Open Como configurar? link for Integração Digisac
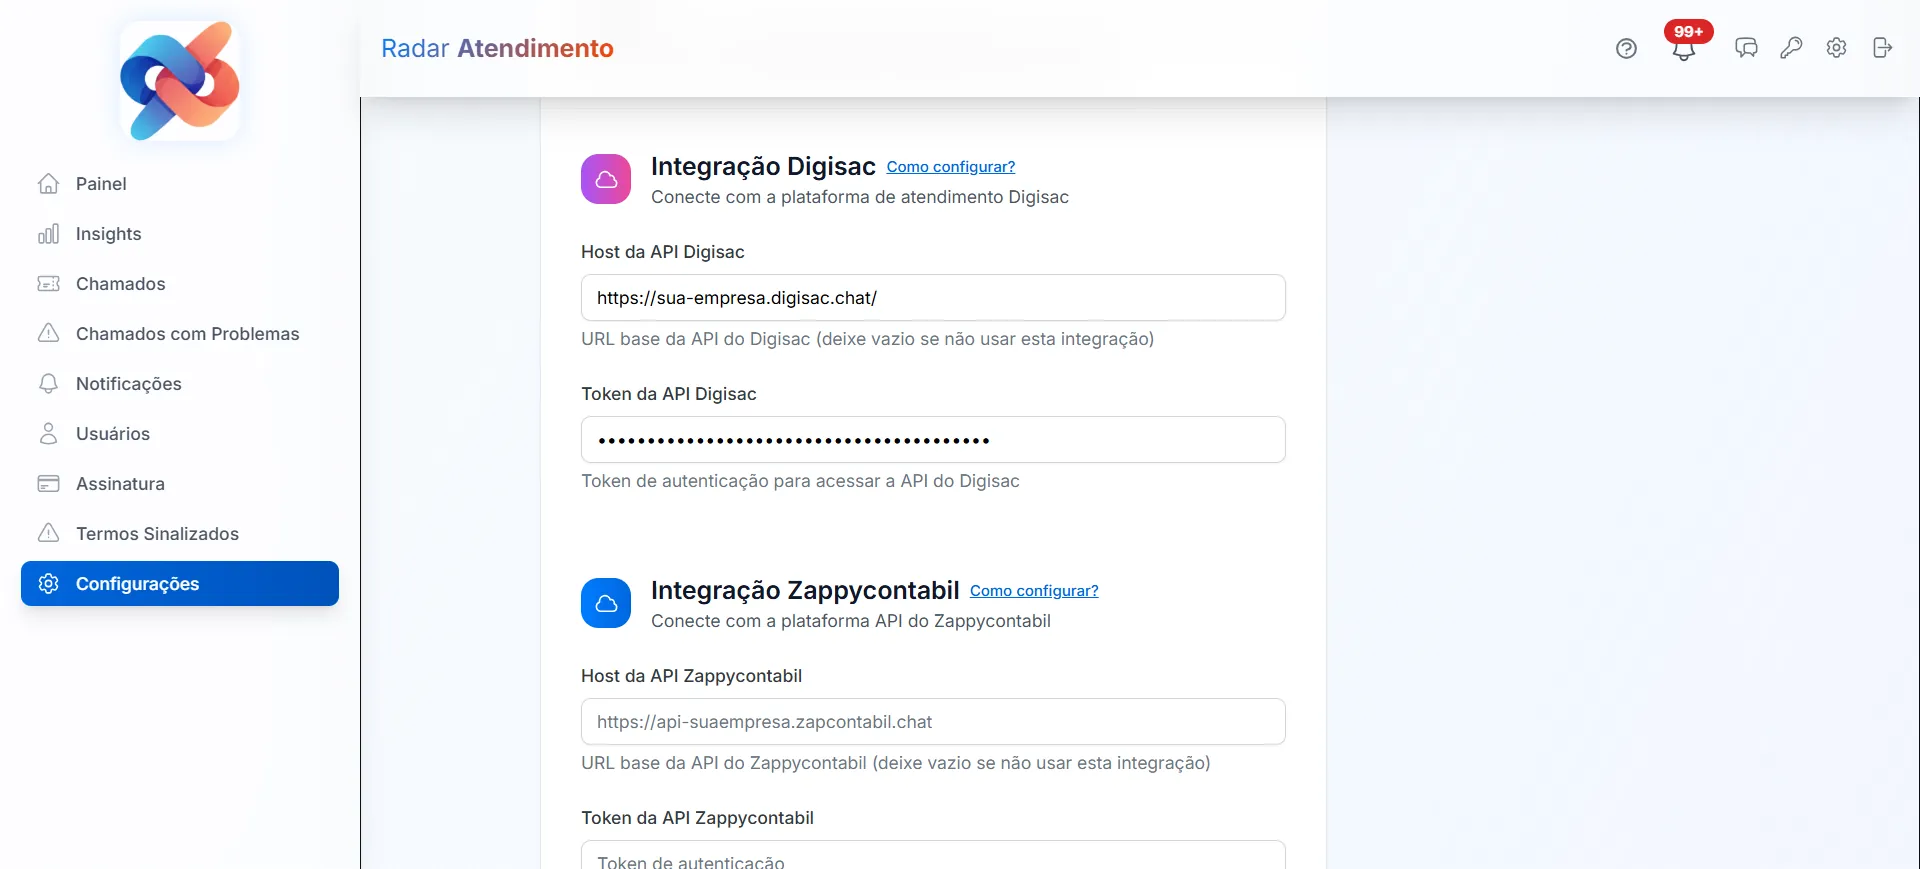The width and height of the screenshot is (1920, 869). pos(950,166)
